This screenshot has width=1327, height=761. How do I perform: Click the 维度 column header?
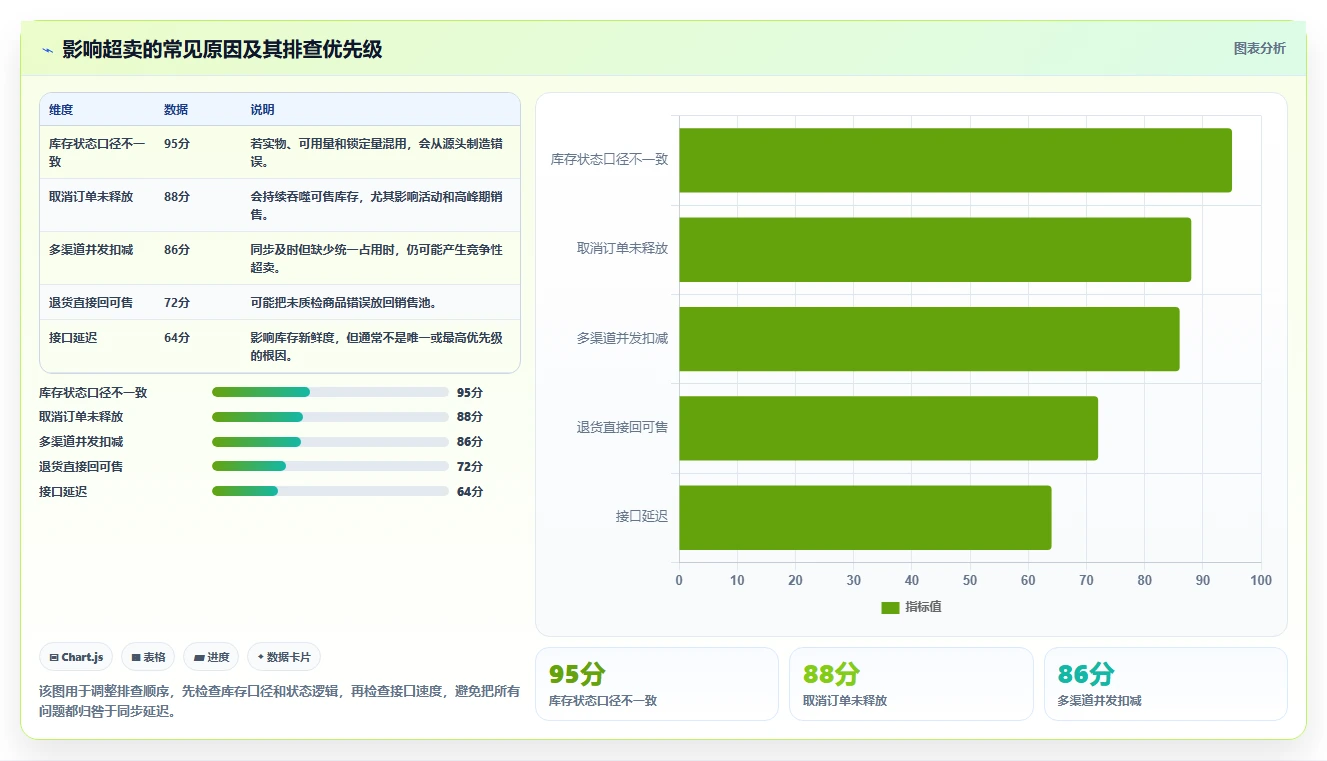coord(61,110)
